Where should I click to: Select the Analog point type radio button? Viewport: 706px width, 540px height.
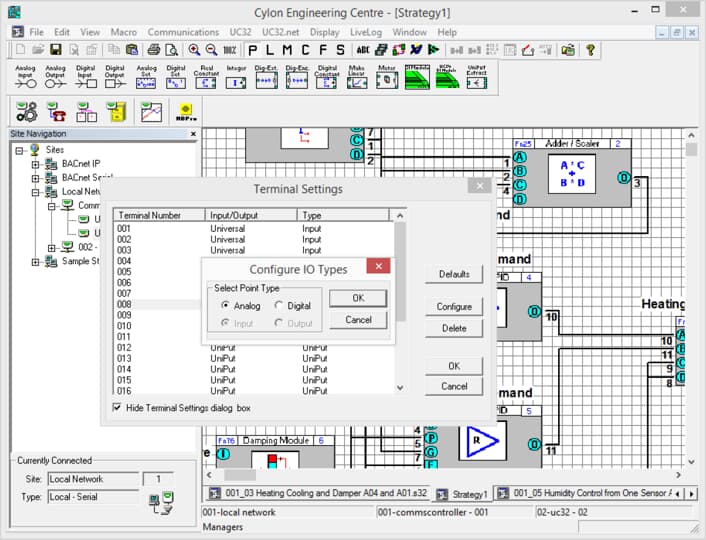tap(224, 305)
